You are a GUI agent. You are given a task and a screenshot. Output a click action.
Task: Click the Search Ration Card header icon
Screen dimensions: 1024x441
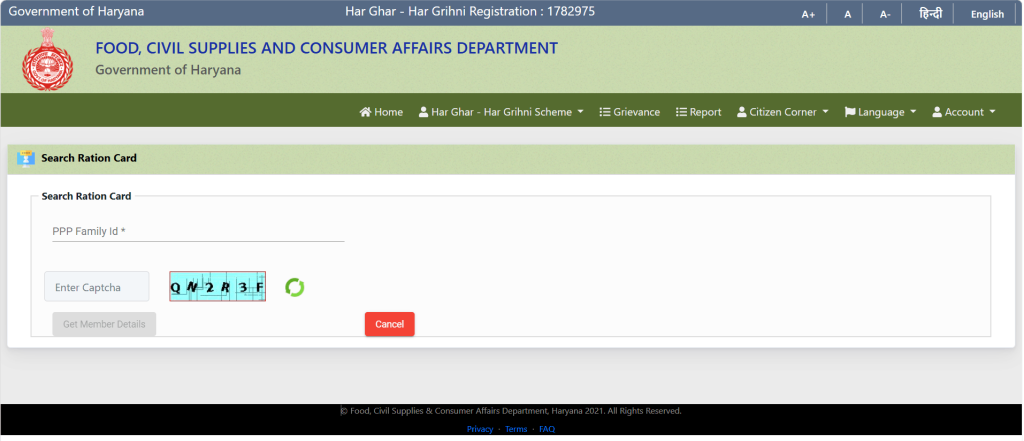click(26, 158)
